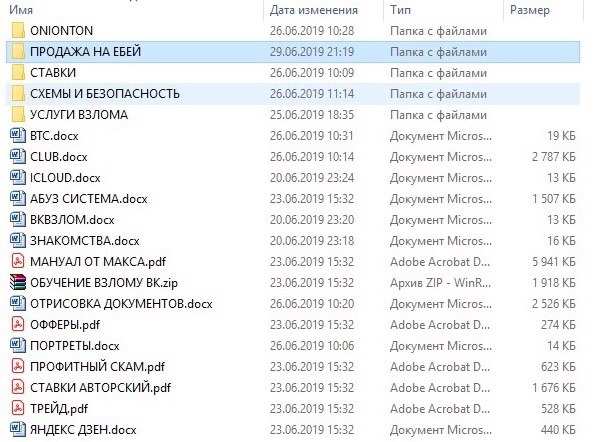Click the size value 5 941 КБ
Viewport: 602px width, 442px height.
[x=554, y=262]
